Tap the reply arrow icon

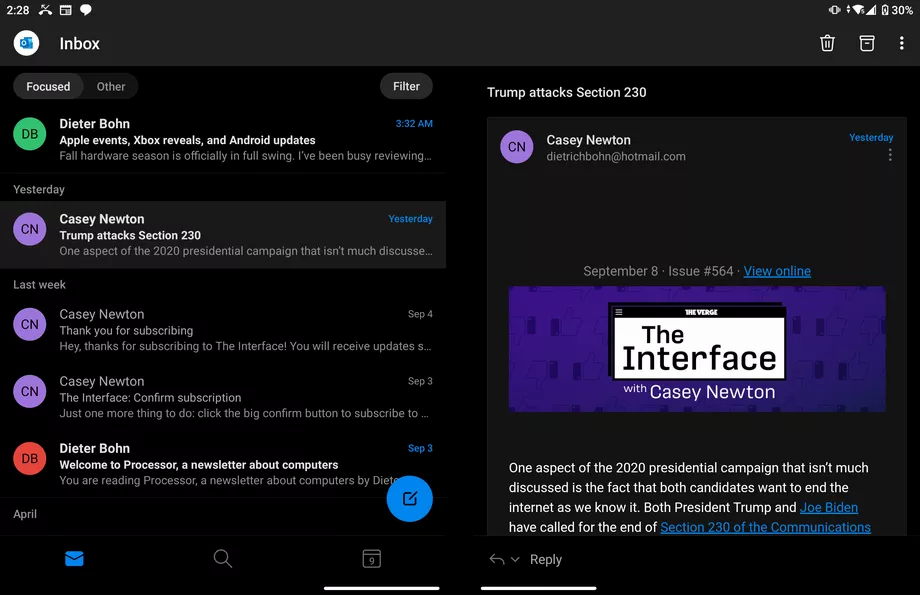point(496,559)
